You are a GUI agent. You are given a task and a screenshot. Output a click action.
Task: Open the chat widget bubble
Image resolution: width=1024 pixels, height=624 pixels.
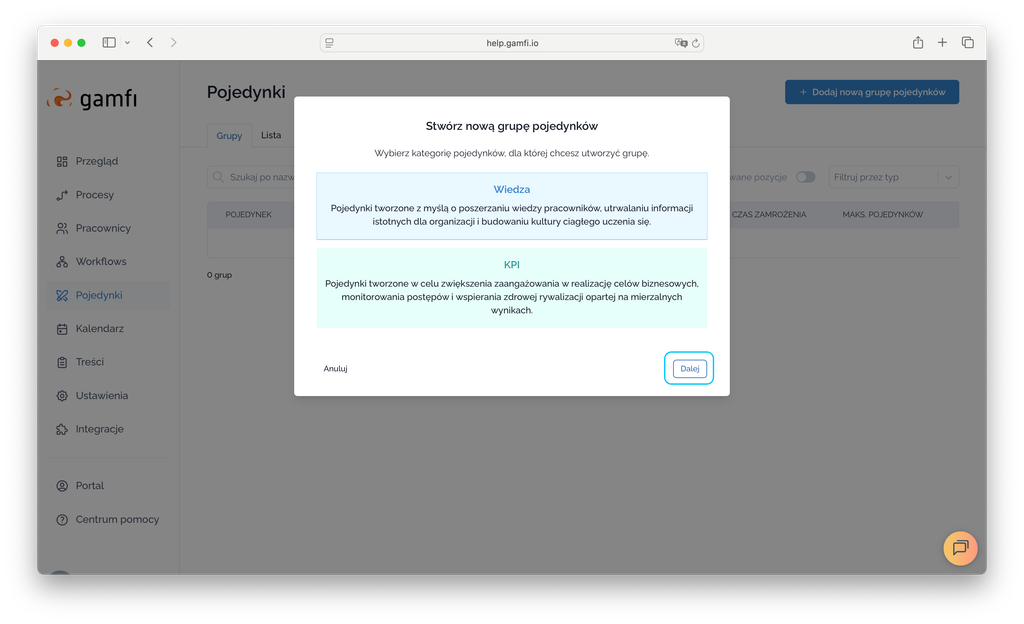click(x=960, y=547)
